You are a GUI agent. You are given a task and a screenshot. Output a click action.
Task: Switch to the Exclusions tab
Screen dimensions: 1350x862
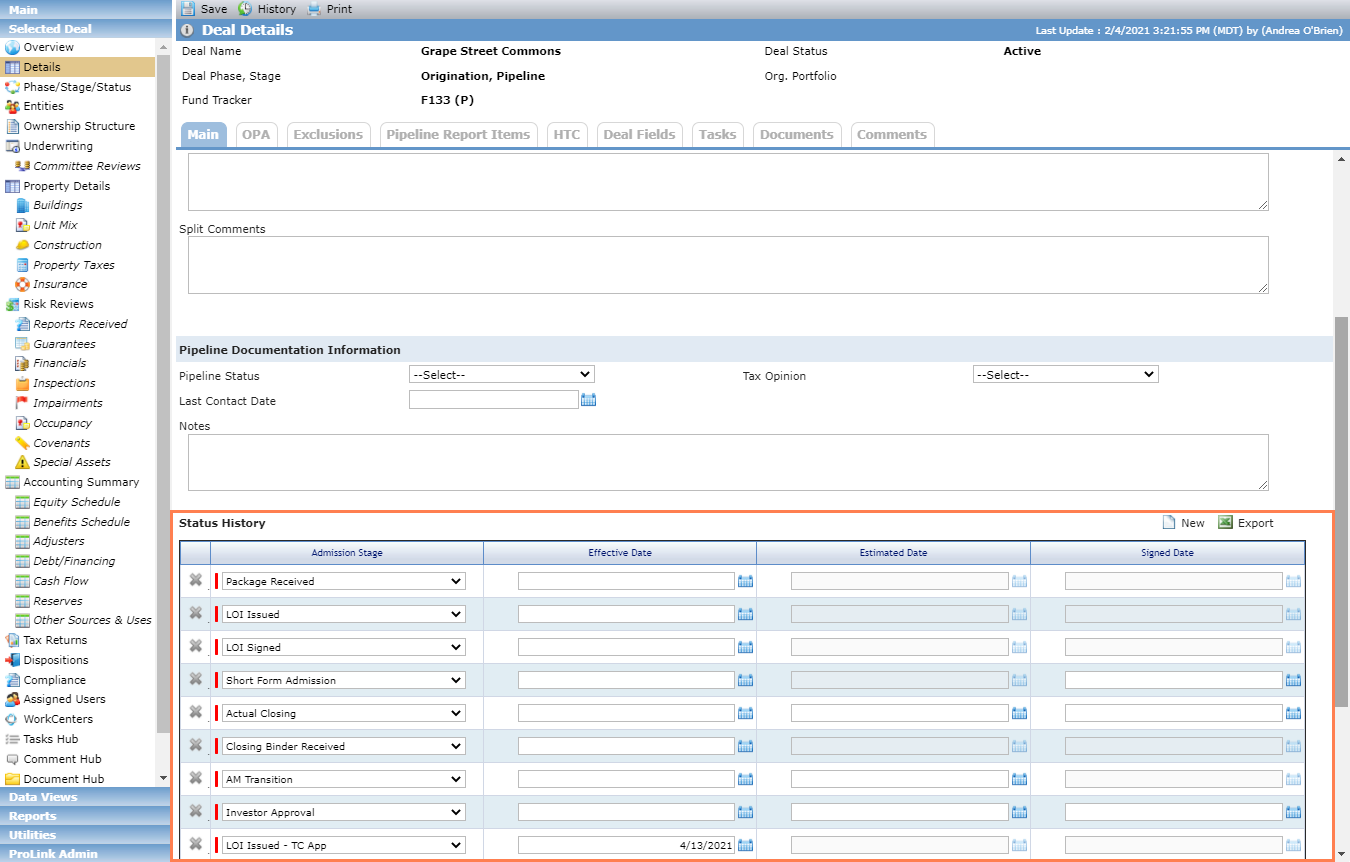tap(328, 134)
